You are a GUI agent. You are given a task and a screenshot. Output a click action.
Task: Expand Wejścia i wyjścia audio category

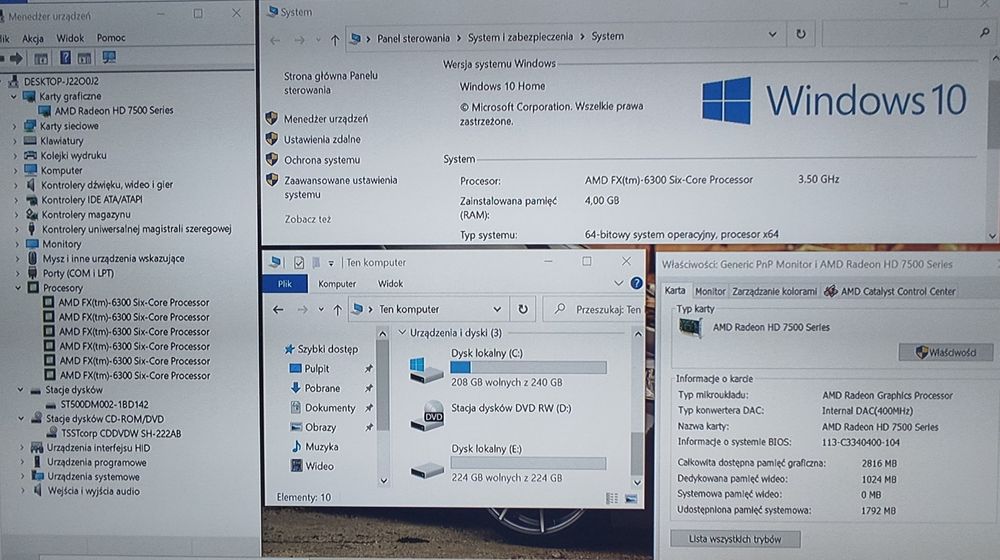click(x=22, y=490)
